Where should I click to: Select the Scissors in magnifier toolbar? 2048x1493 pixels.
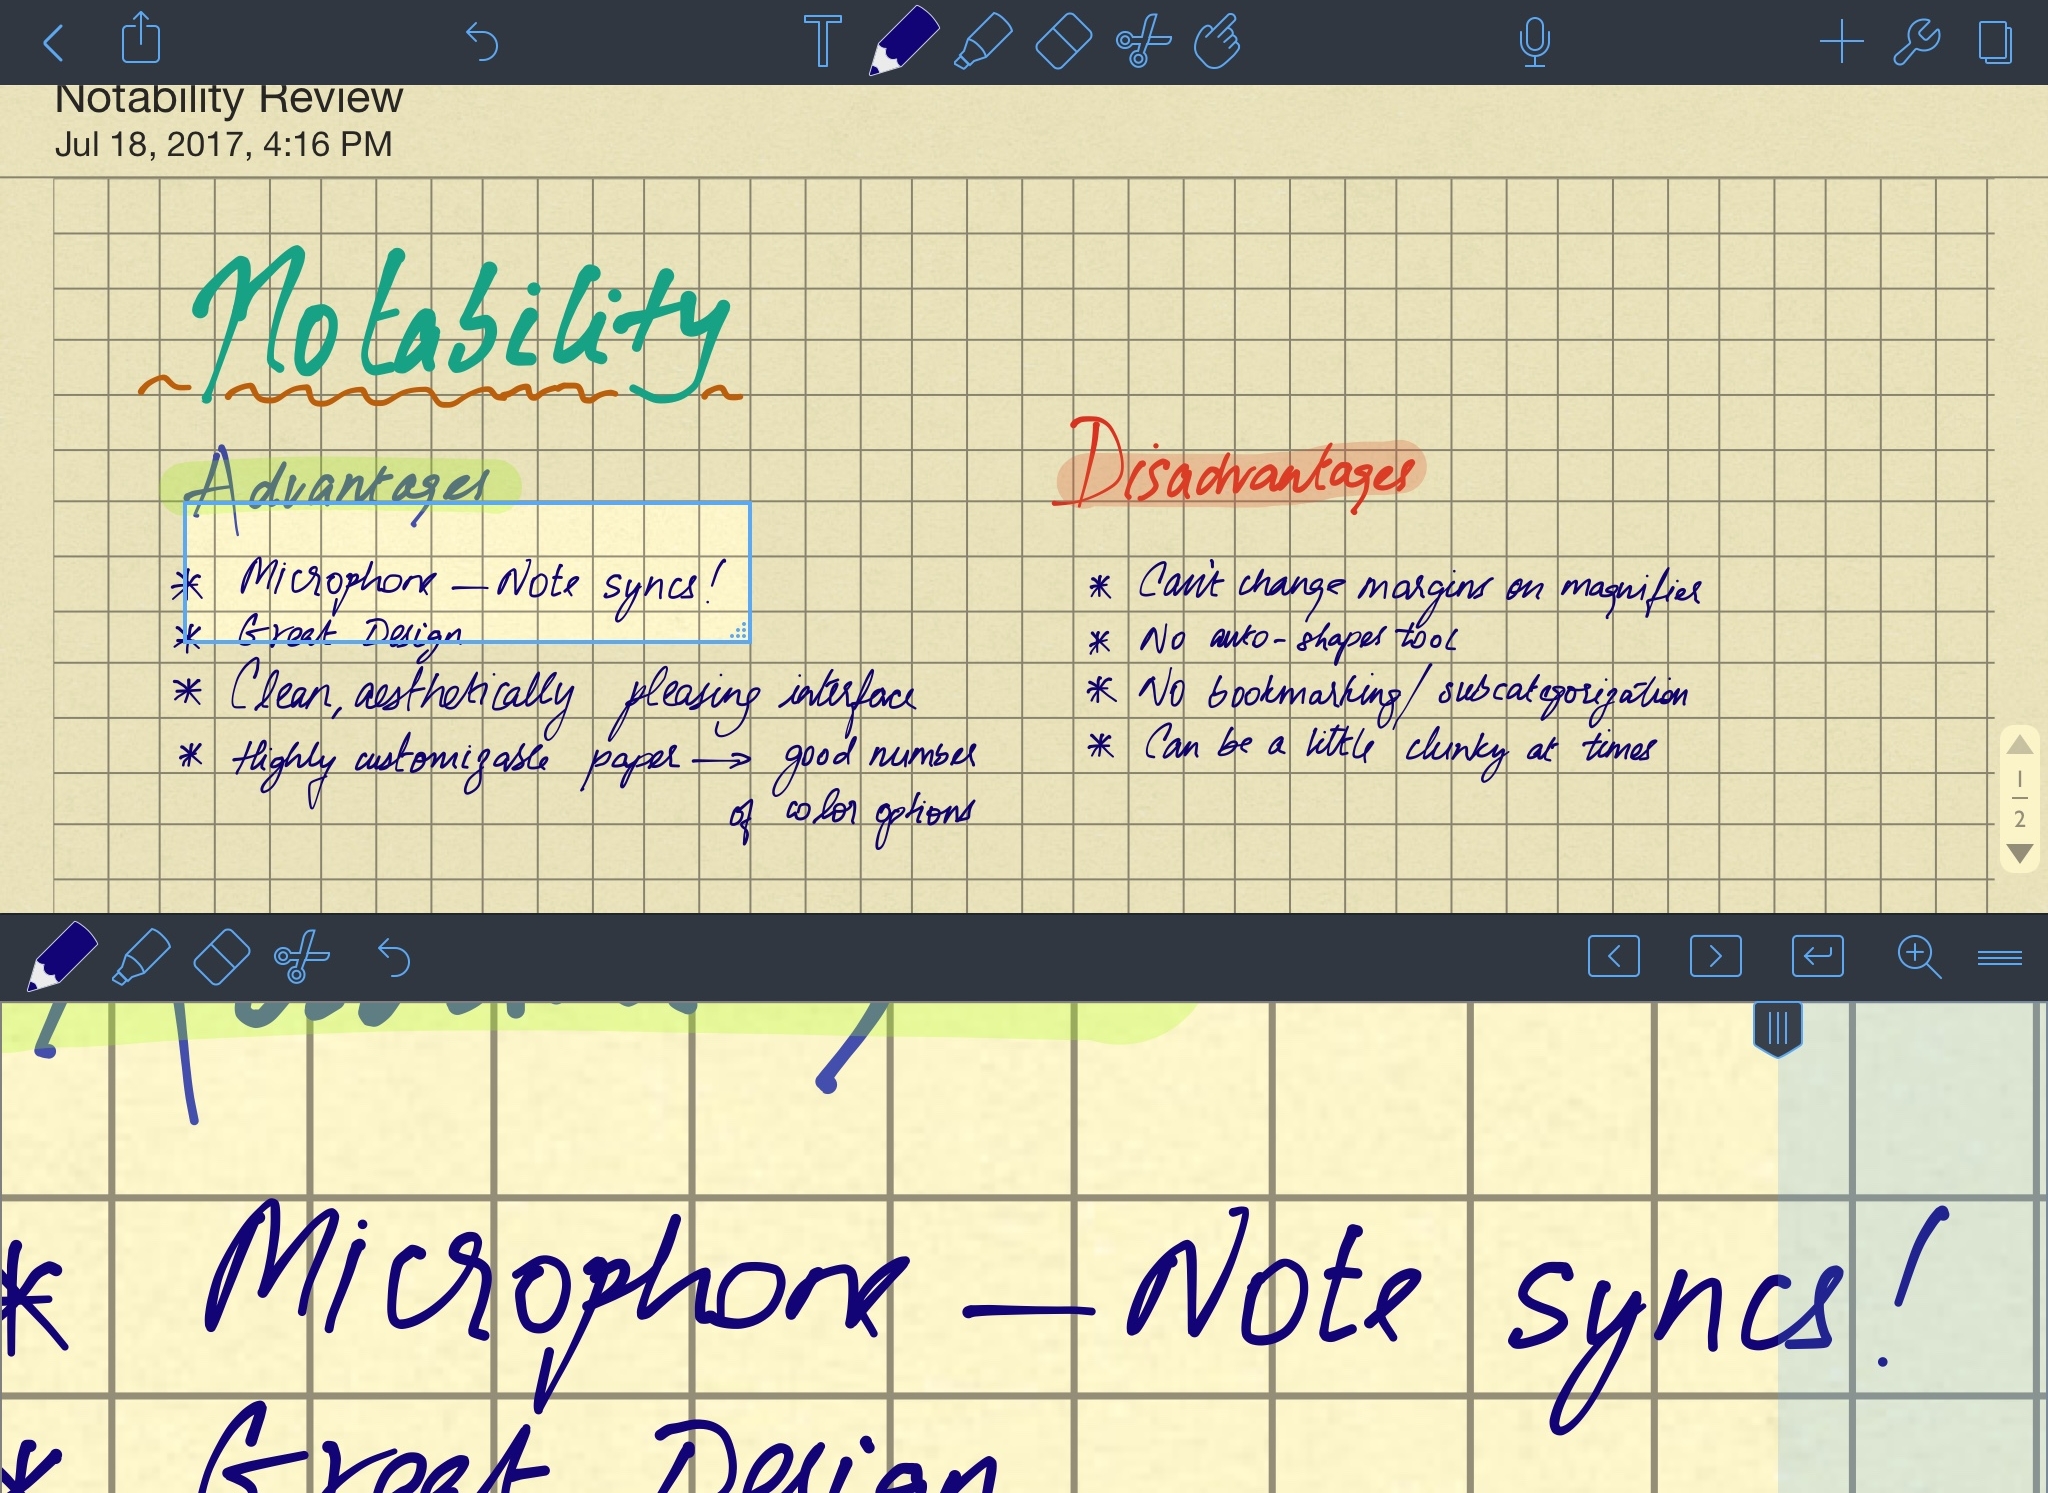coord(301,957)
